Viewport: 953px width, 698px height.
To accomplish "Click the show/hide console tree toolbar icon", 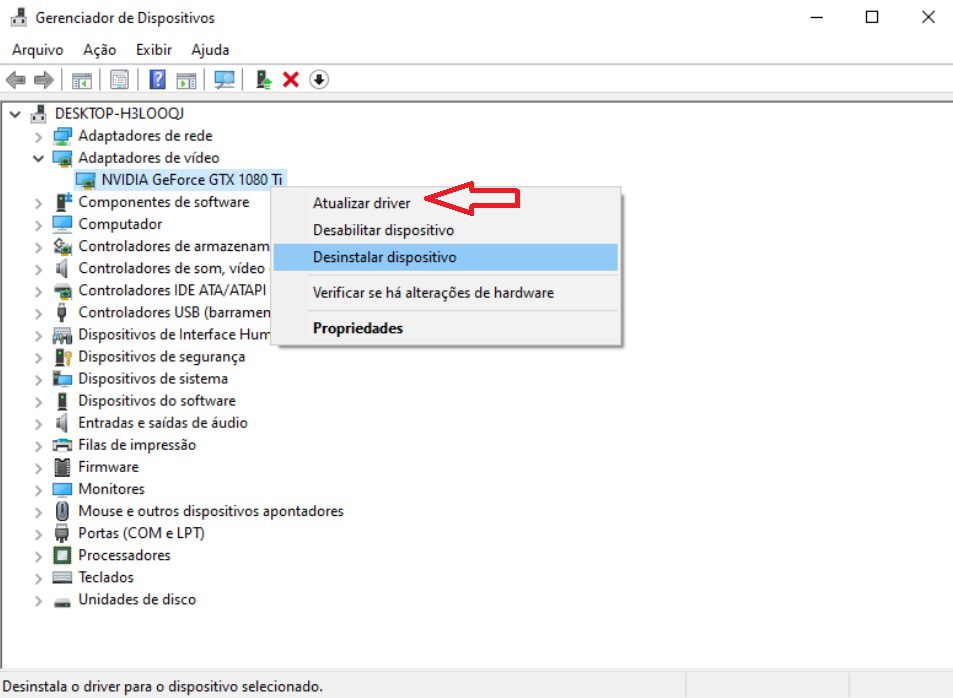I will point(81,80).
